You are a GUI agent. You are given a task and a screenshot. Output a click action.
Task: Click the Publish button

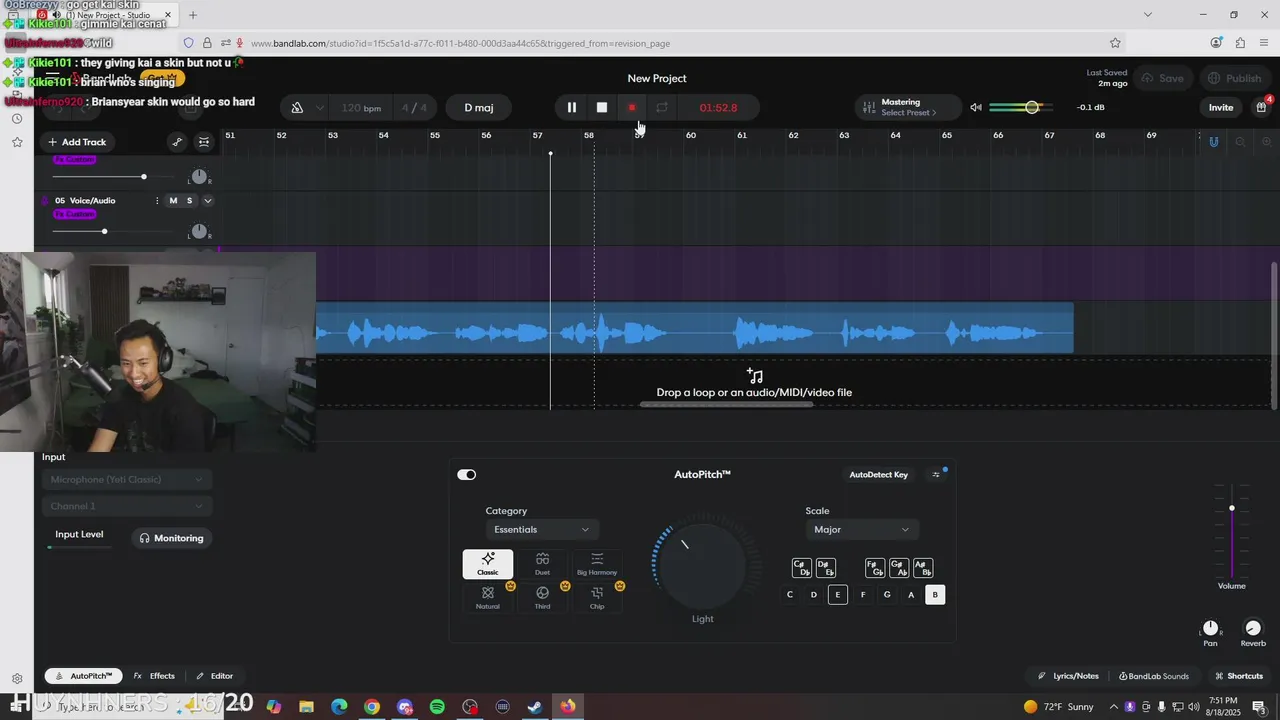point(1234,78)
